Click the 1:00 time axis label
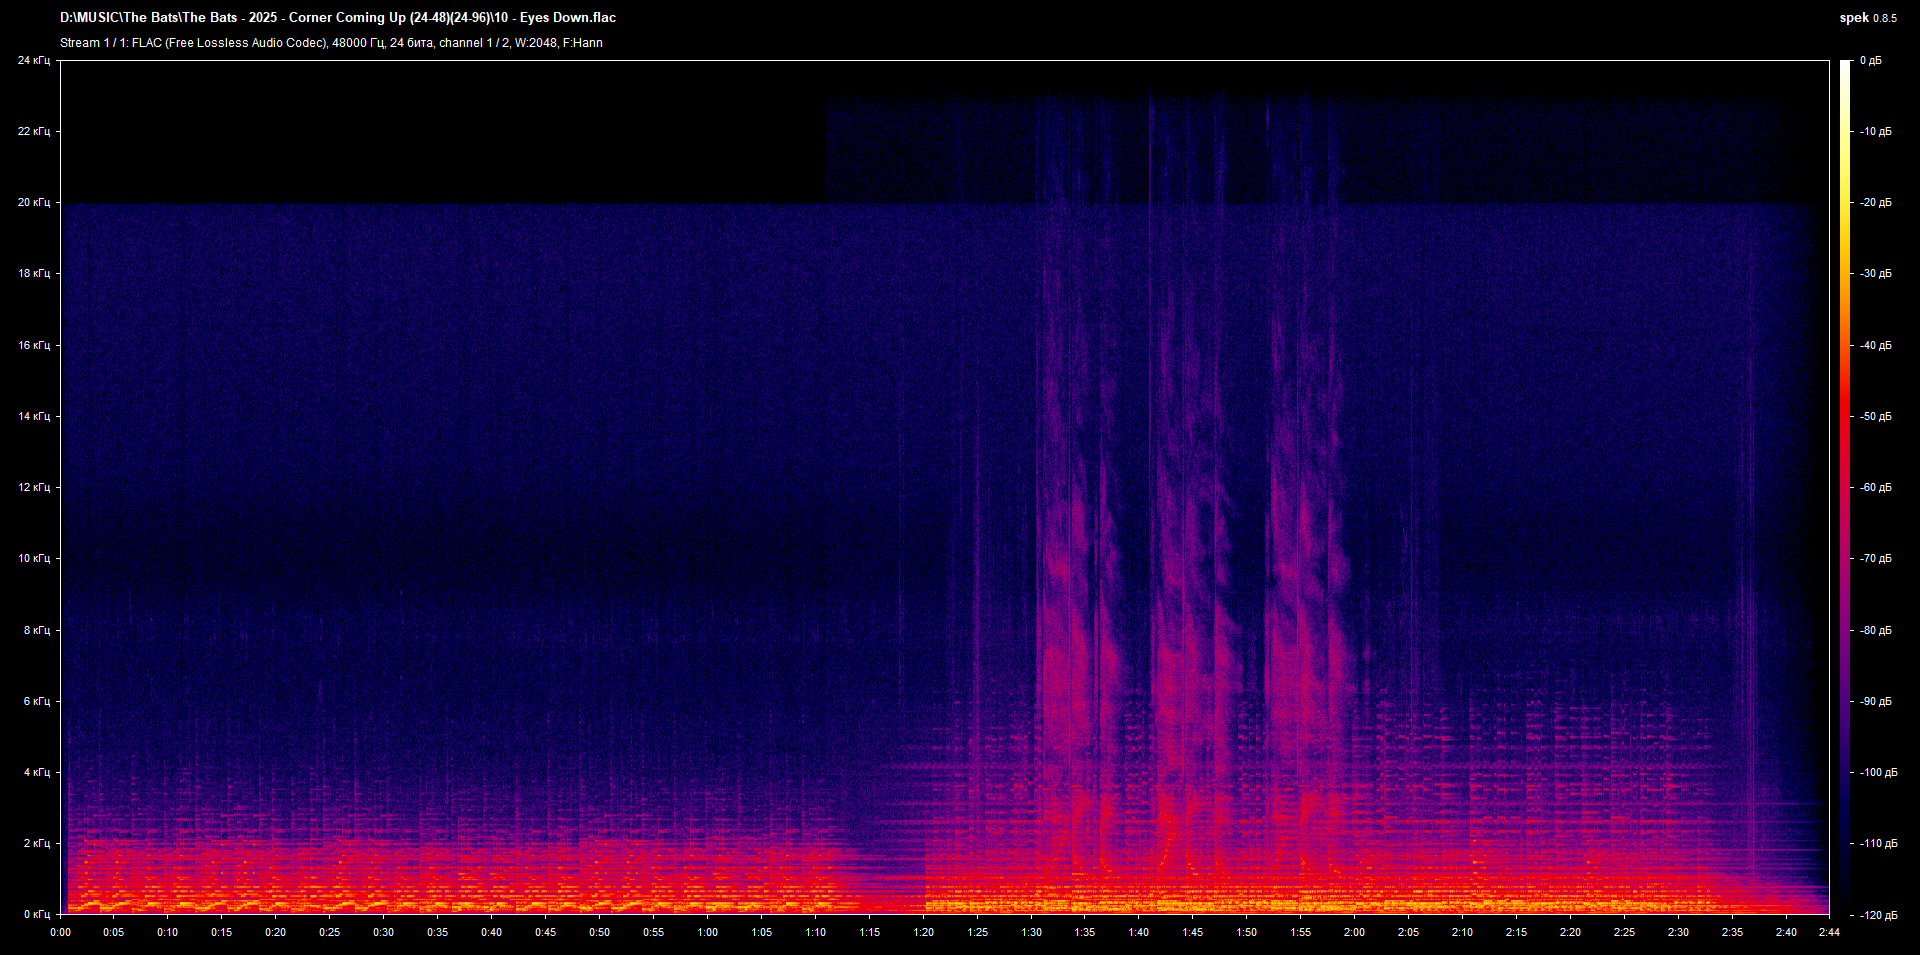The height and width of the screenshot is (955, 1920). click(707, 932)
